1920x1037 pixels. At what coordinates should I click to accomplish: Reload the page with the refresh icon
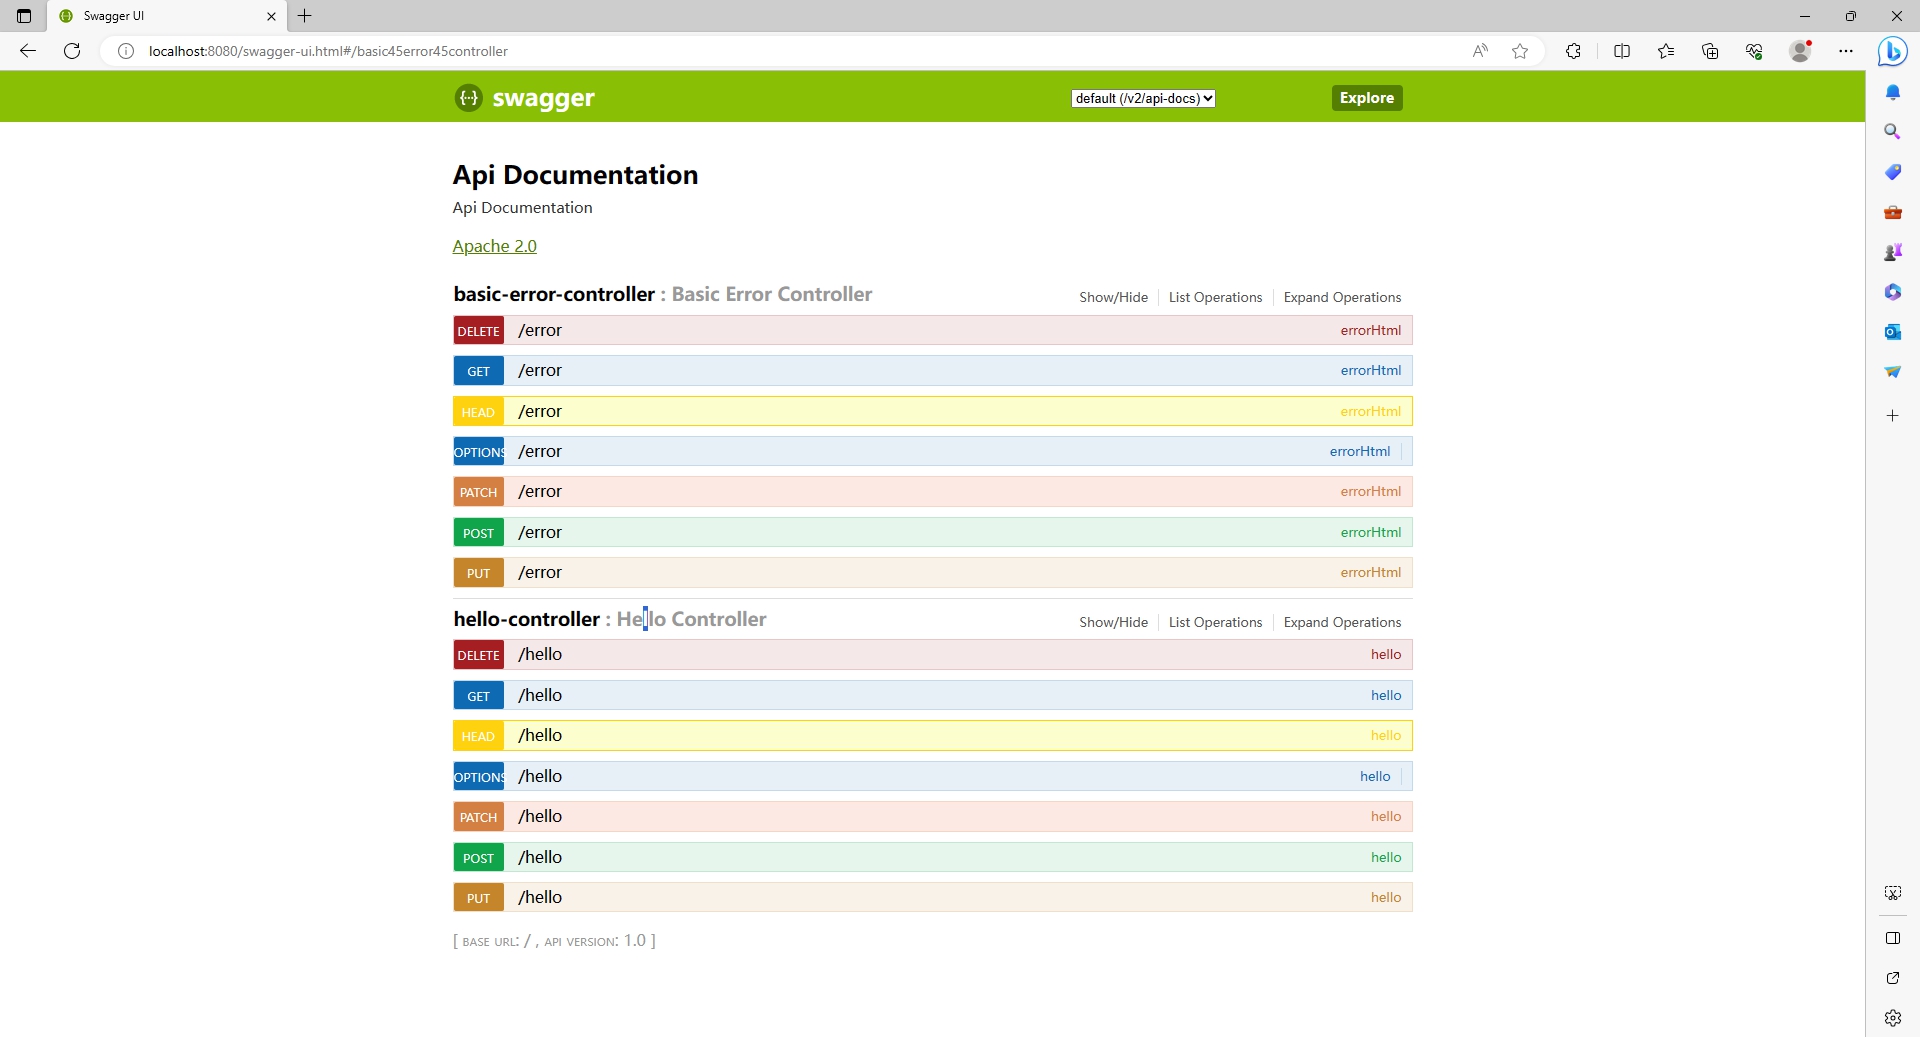72,51
